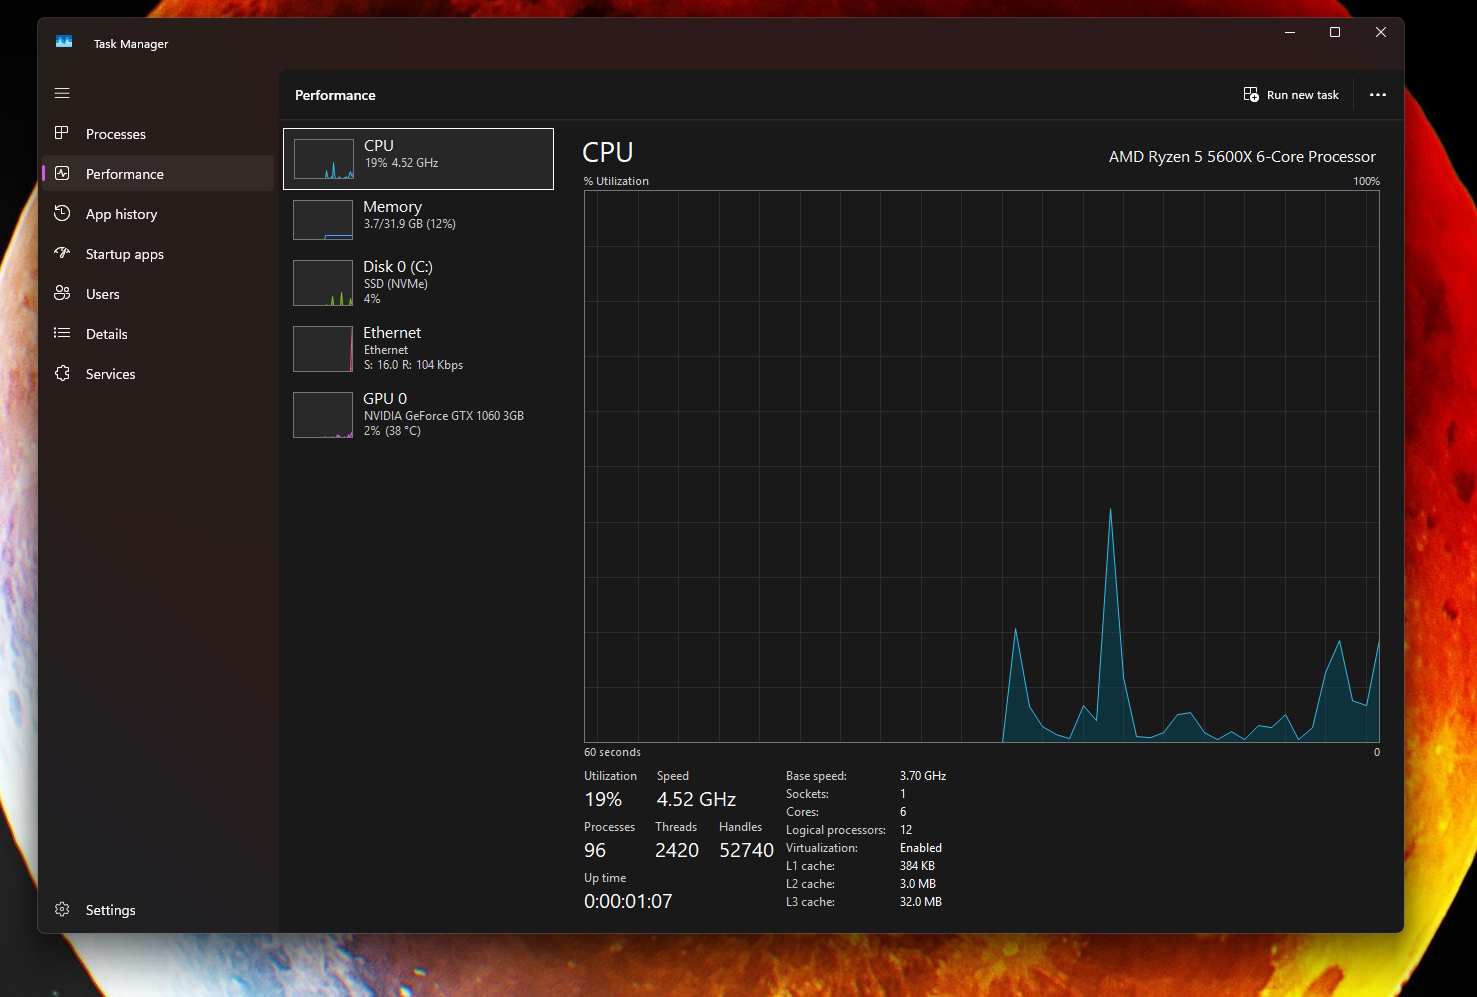
Task: Click the 2420 threads count
Action: 677,850
